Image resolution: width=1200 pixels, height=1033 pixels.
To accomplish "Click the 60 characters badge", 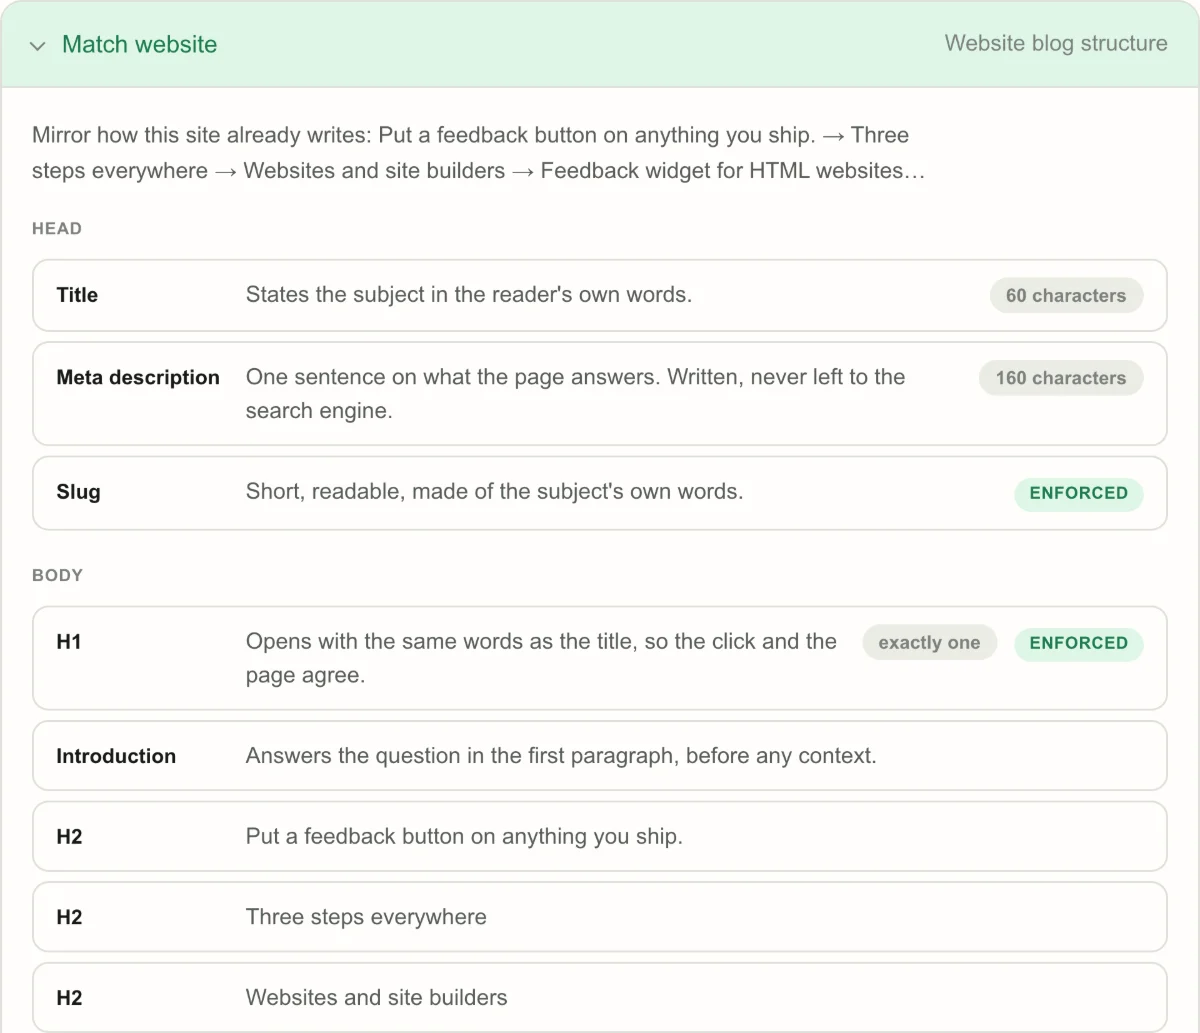I will coord(1066,295).
